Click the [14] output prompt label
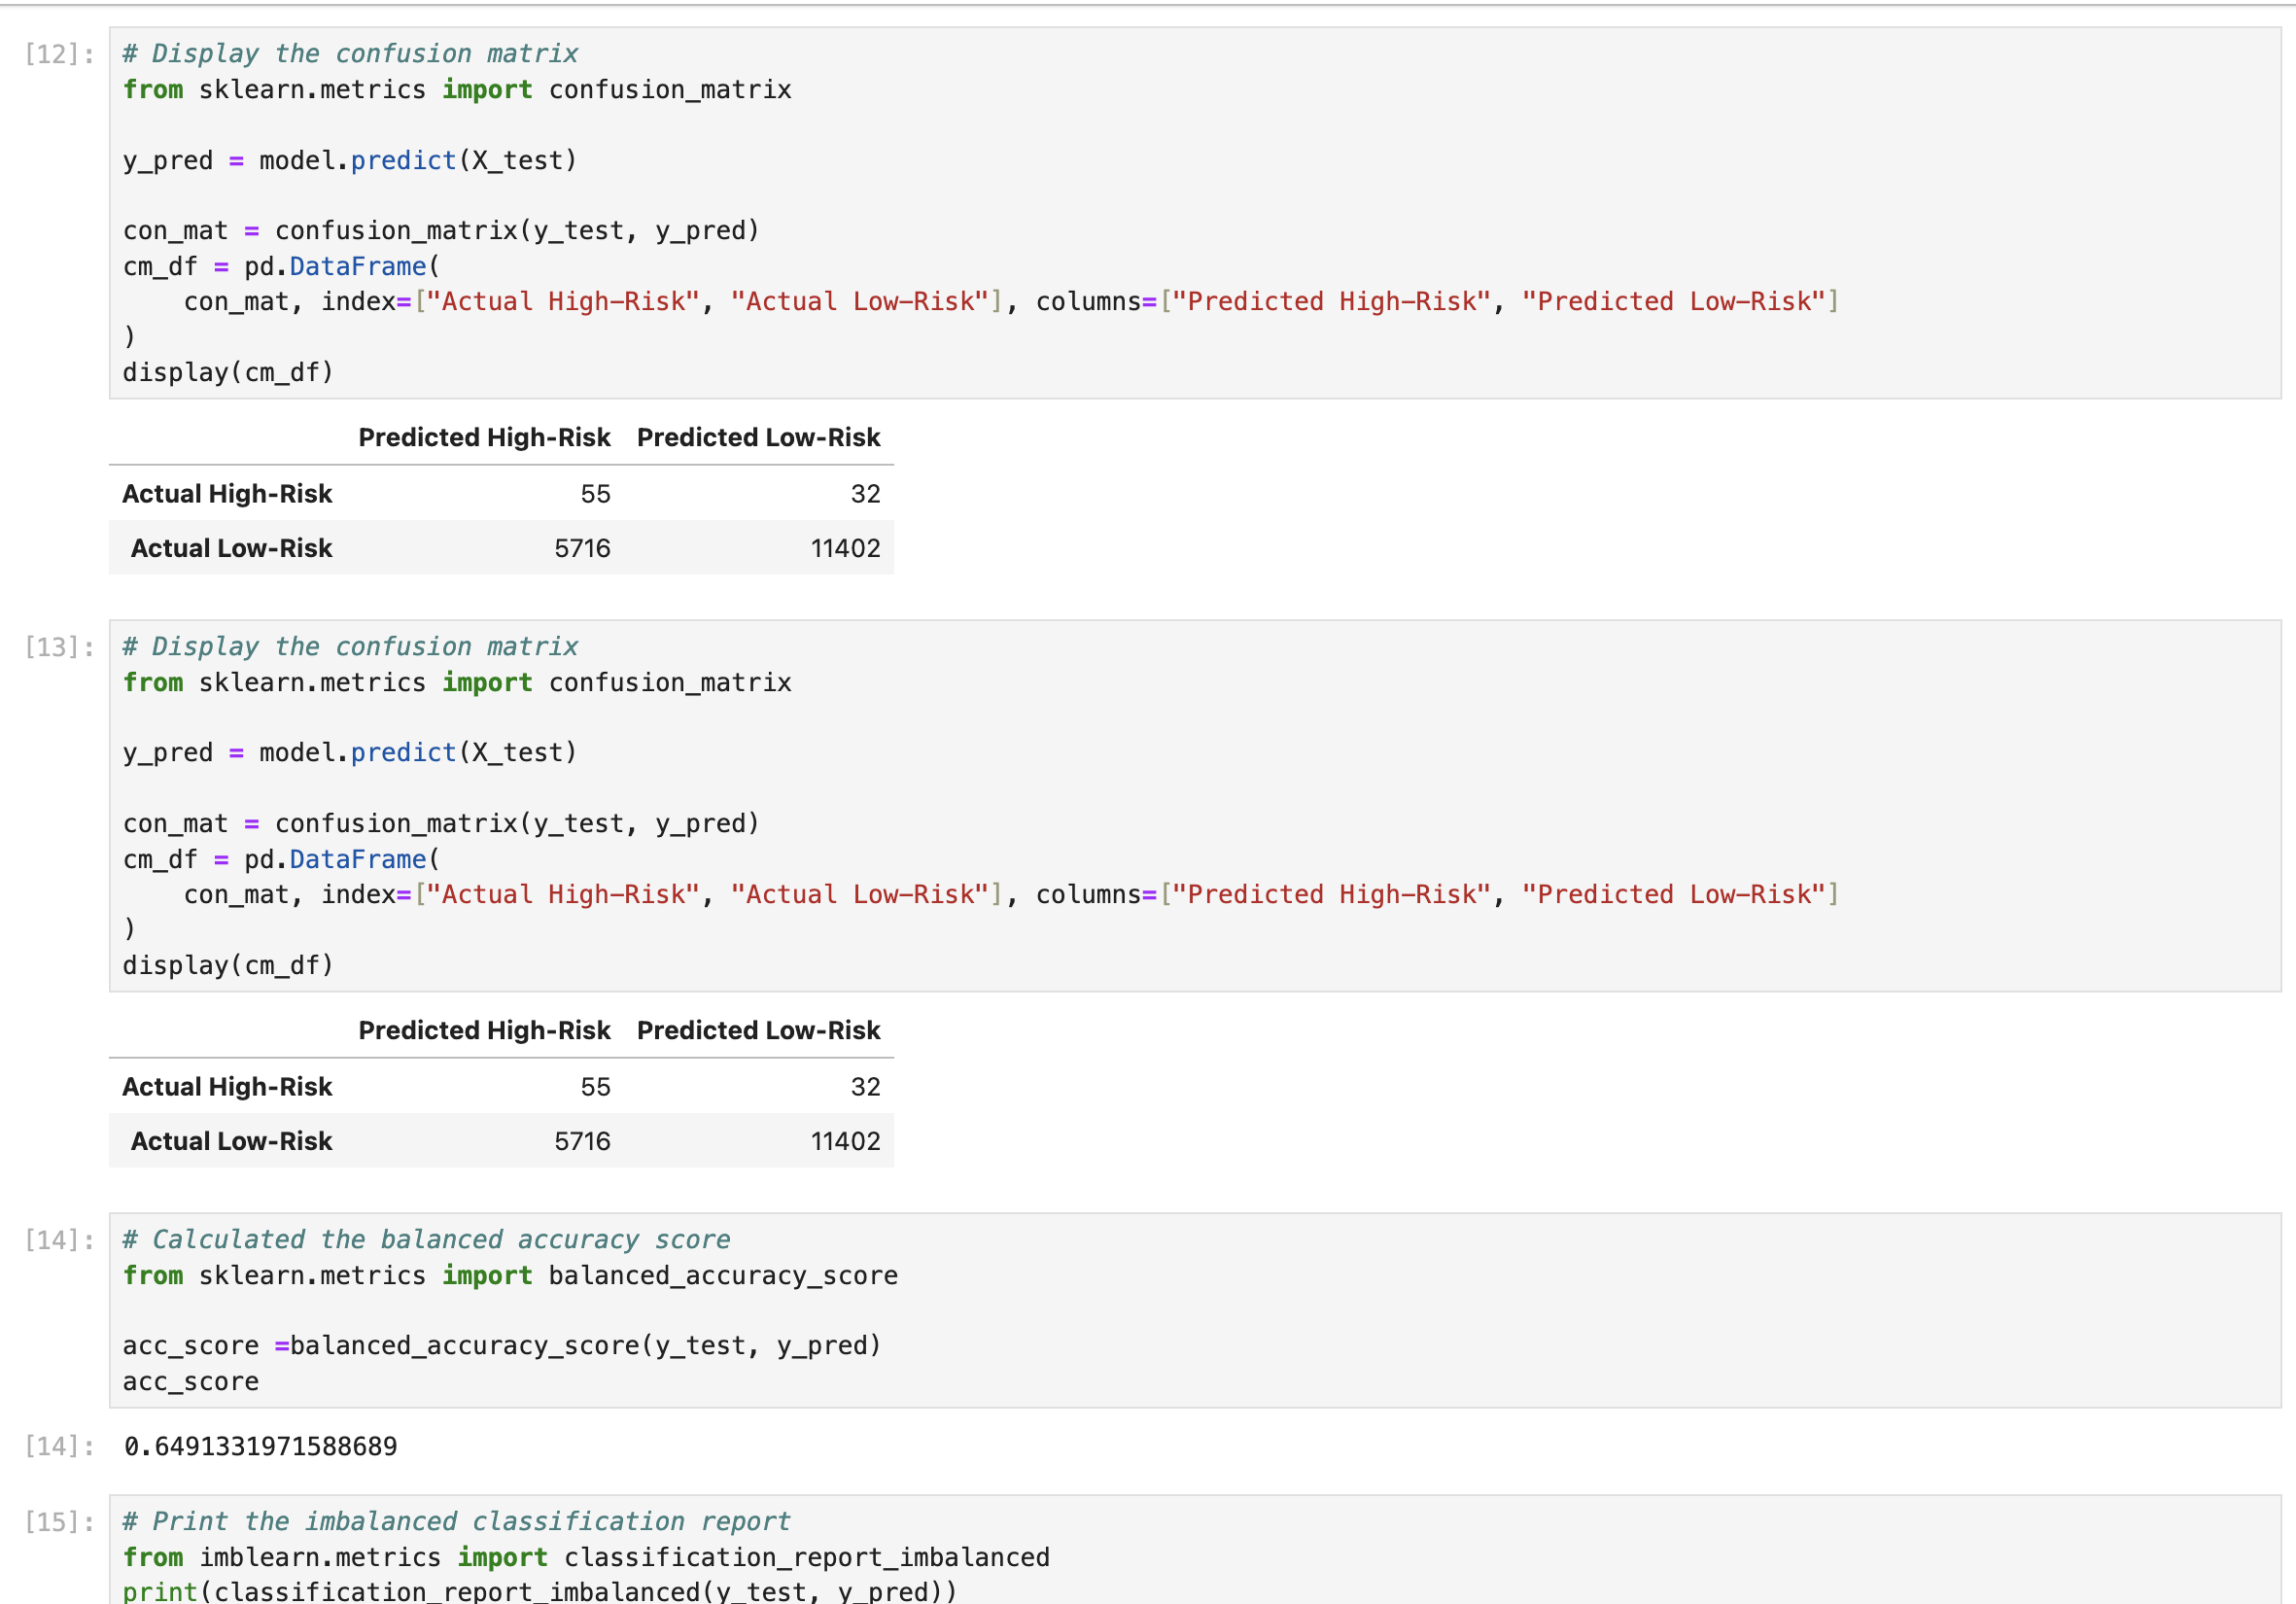2296x1604 pixels. 59,1446
